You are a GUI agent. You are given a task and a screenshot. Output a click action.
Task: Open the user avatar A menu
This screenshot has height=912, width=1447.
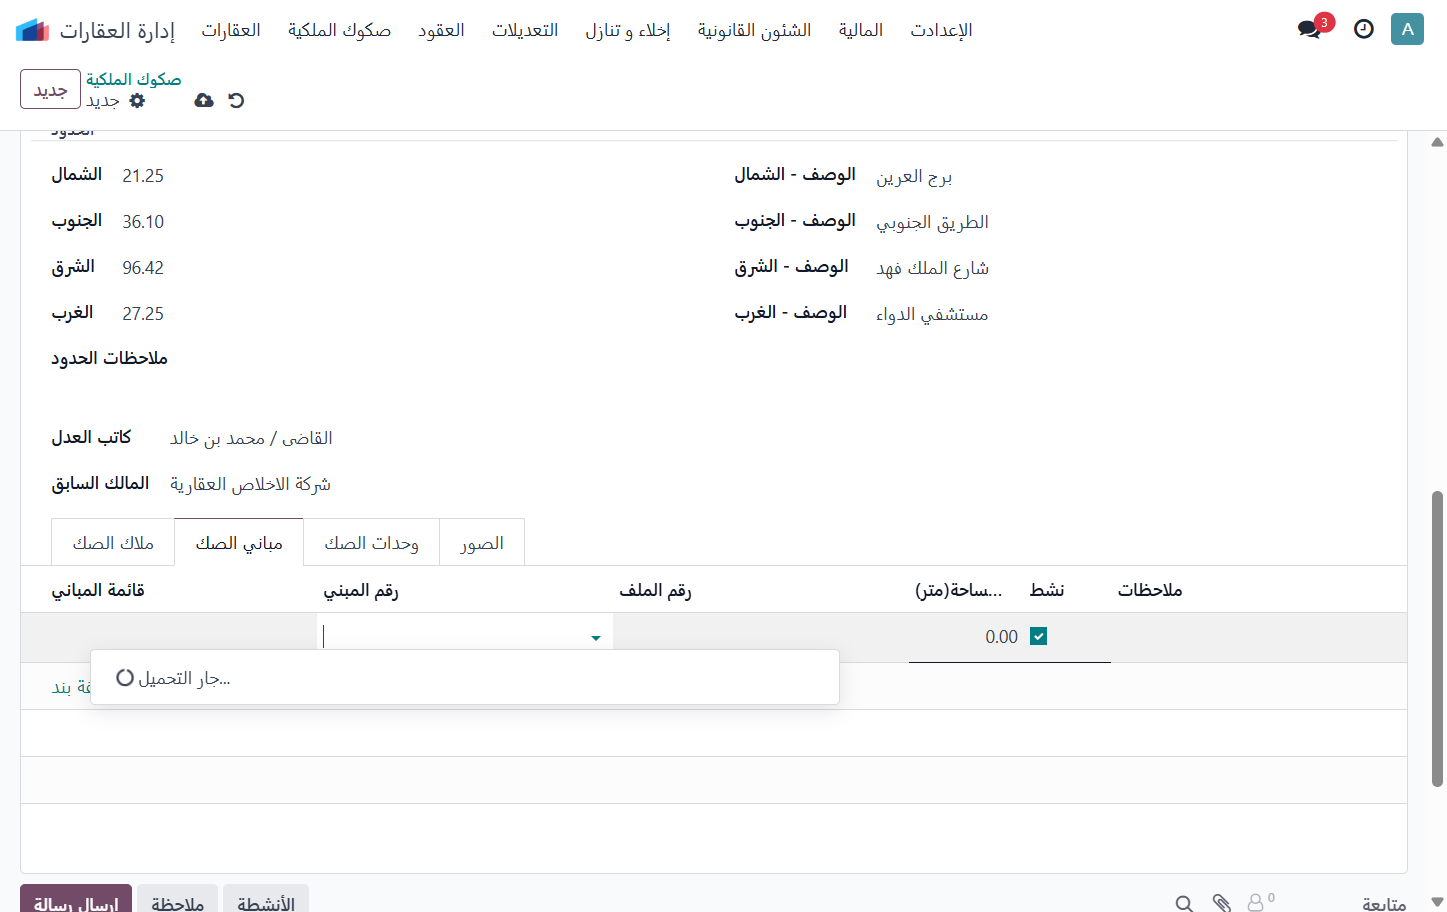tap(1407, 29)
